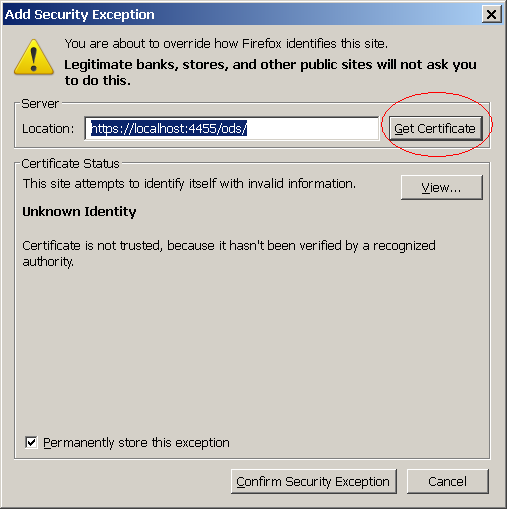The width and height of the screenshot is (507, 509).
Task: Click the 'Unknown Identity' bold heading
Action: coord(79,212)
